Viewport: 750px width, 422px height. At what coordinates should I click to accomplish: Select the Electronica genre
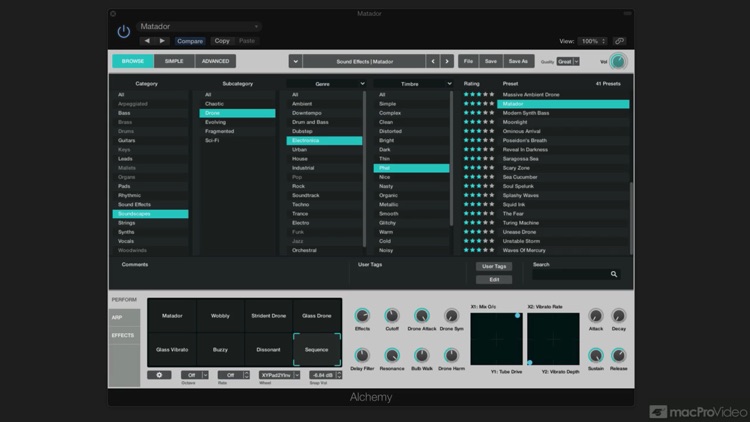pyautogui.click(x=324, y=141)
